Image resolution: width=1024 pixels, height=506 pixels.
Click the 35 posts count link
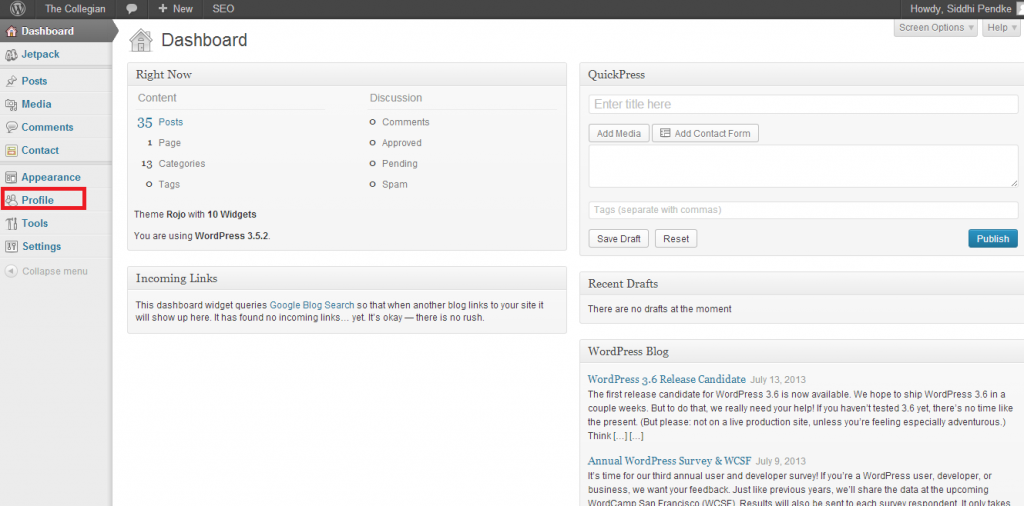point(144,122)
